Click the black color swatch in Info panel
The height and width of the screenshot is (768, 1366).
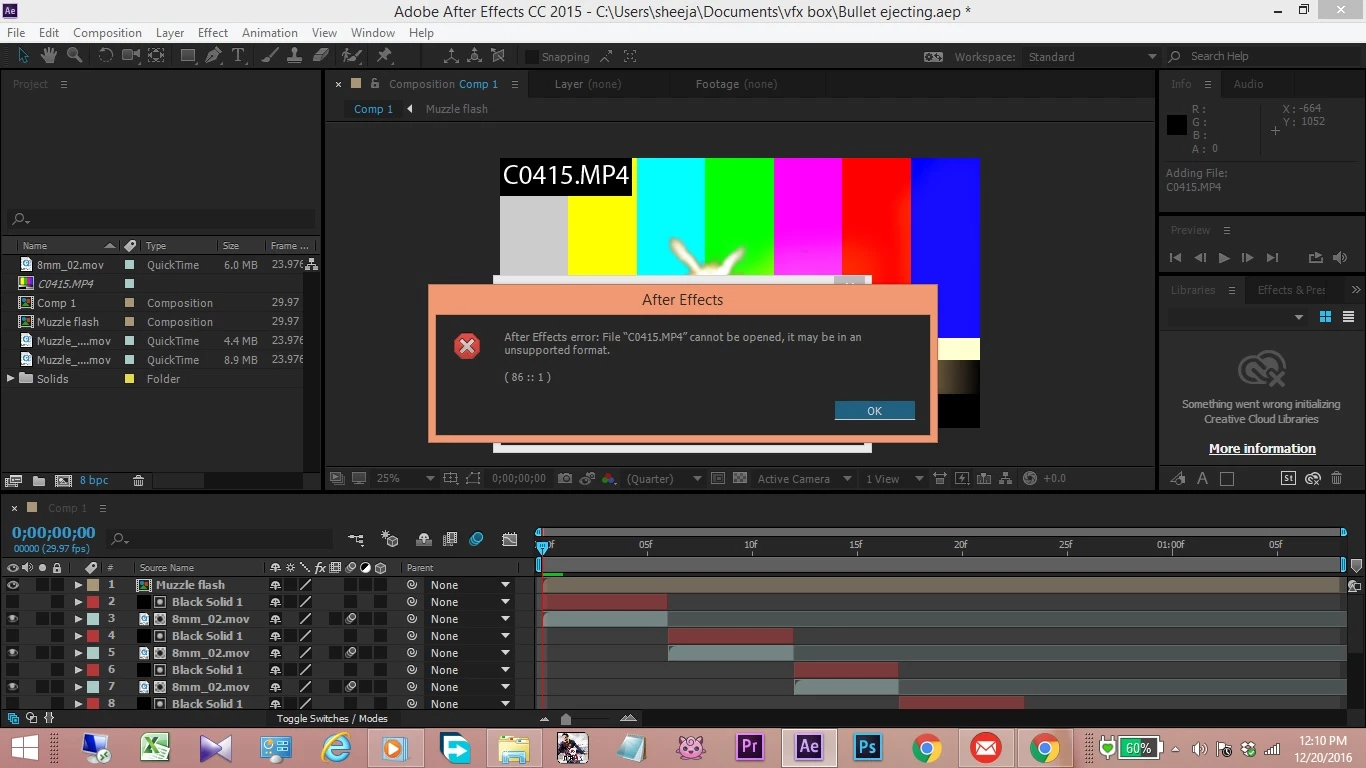(1177, 125)
